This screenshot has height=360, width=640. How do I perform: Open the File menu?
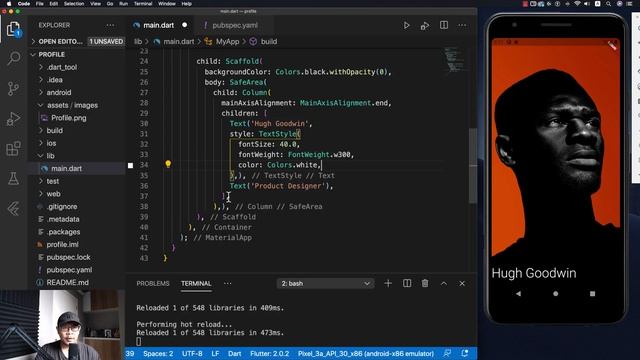coord(40,4)
